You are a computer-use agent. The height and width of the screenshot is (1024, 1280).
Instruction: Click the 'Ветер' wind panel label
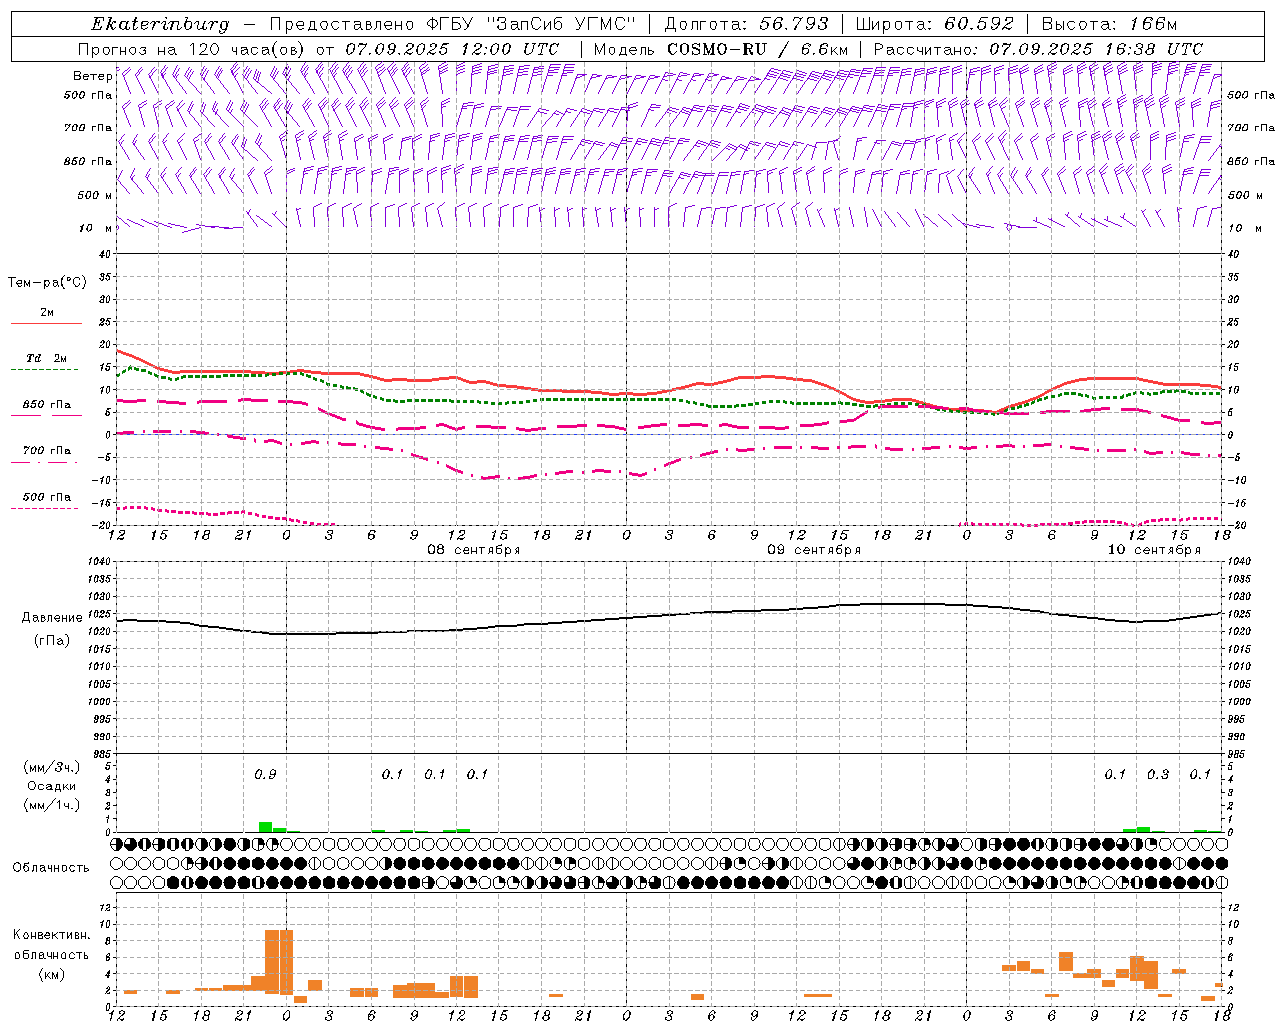tap(92, 76)
